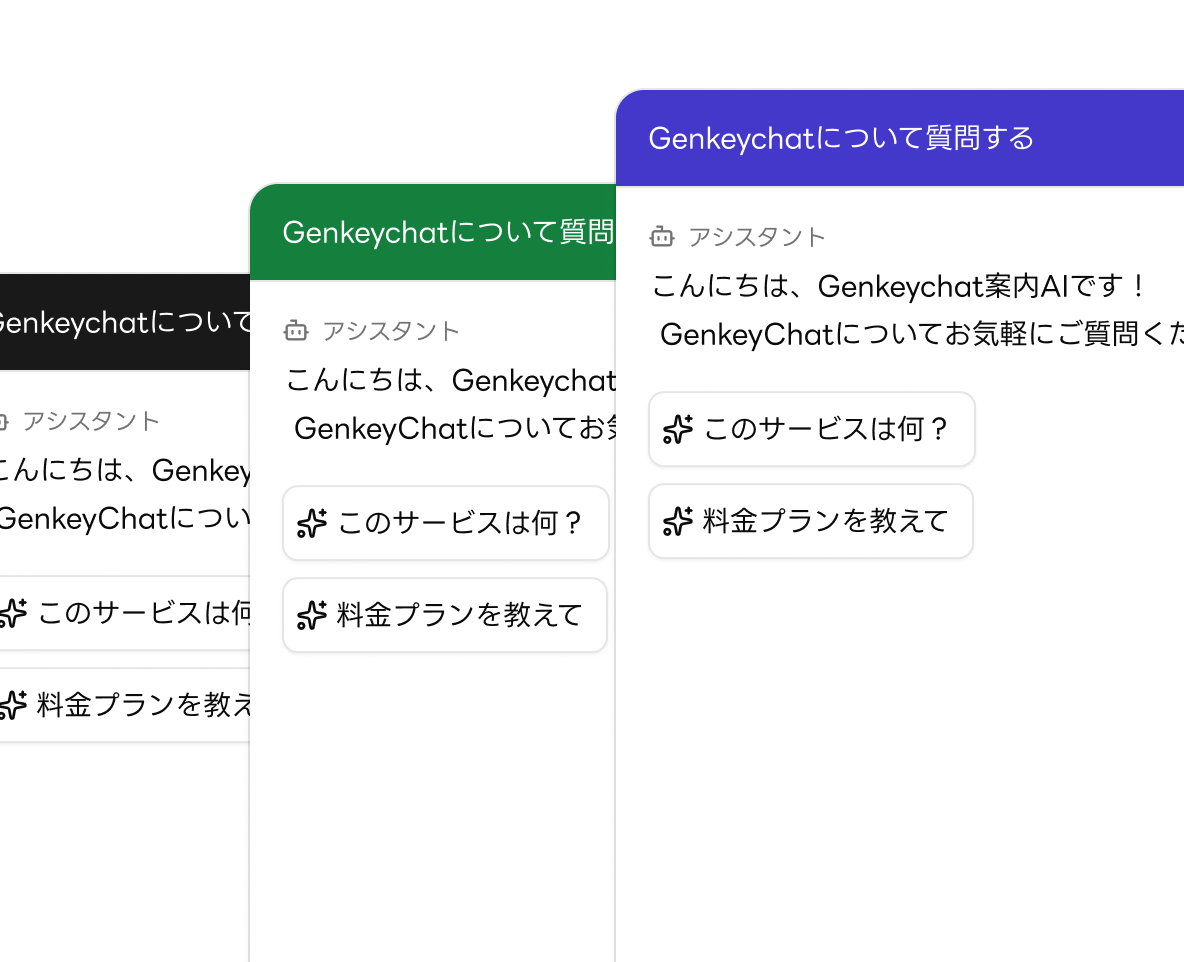
Task: Click the 'アシスタント' label in the purple widget
Action: coord(757,237)
